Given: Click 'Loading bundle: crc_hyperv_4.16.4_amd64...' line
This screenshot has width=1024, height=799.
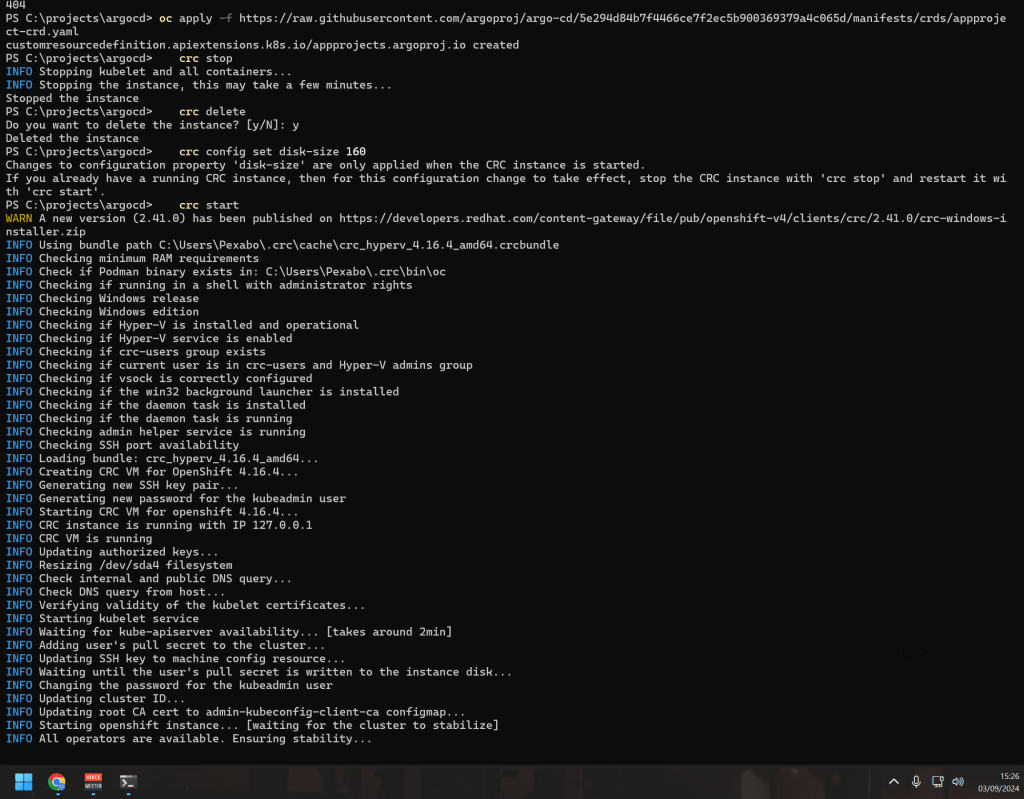Looking at the screenshot, I should pos(162,459).
